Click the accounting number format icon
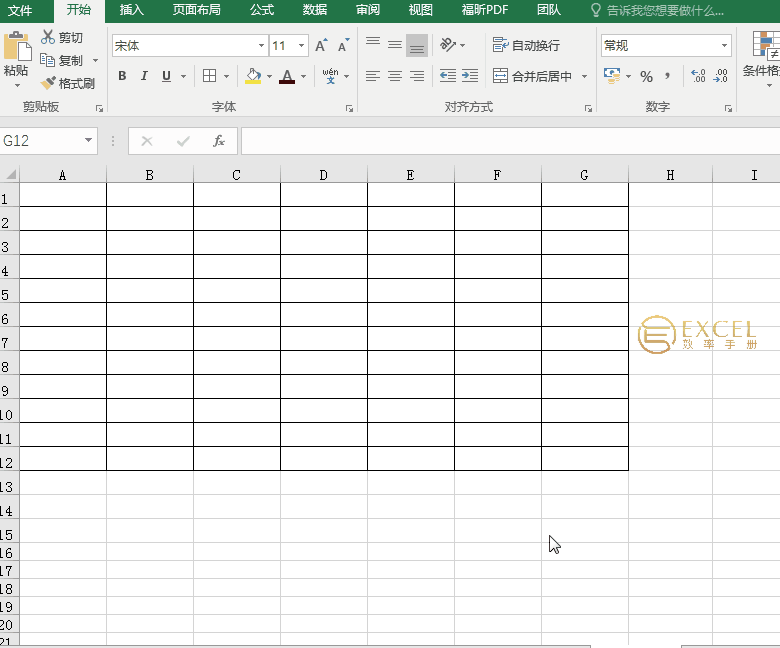 point(612,76)
